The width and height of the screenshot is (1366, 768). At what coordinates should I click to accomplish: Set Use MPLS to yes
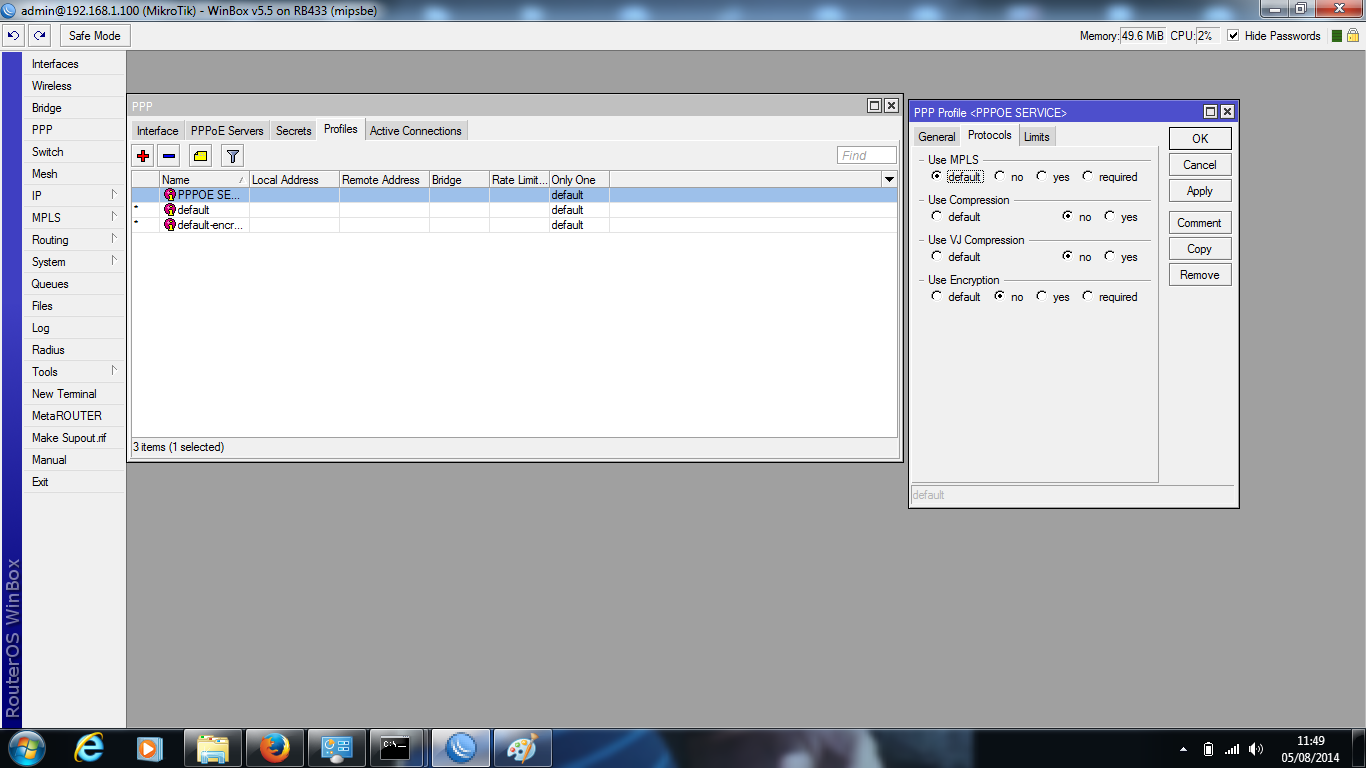coord(1041,176)
